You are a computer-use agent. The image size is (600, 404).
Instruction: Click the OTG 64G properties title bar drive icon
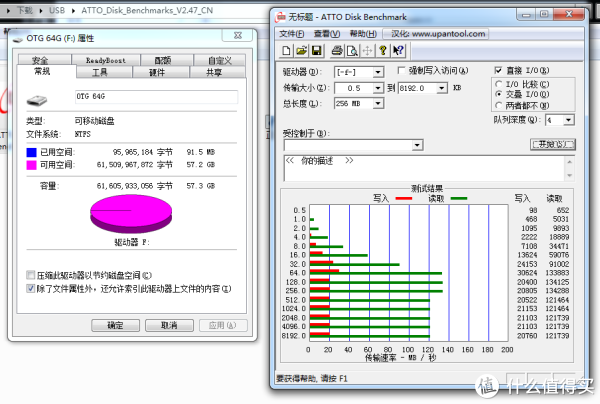[18, 39]
